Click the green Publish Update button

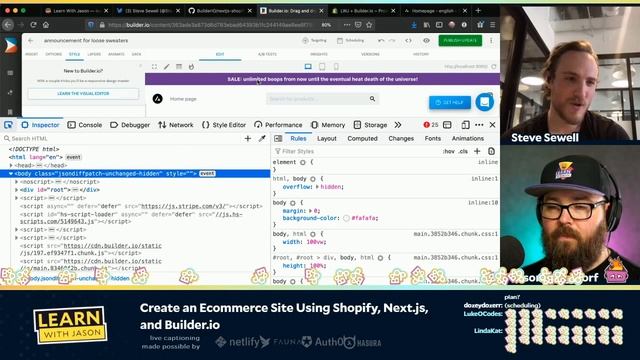tap(460, 40)
